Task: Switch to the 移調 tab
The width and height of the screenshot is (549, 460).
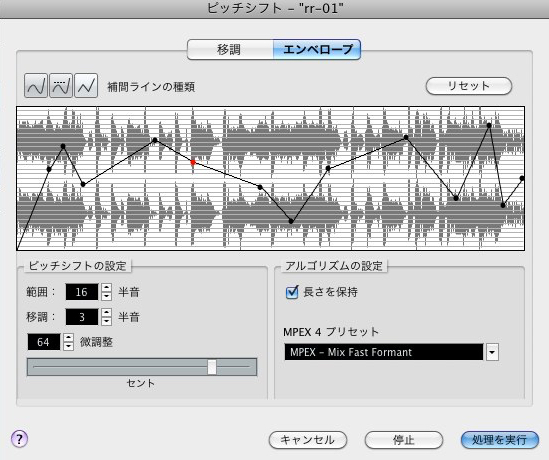Action: click(230, 49)
